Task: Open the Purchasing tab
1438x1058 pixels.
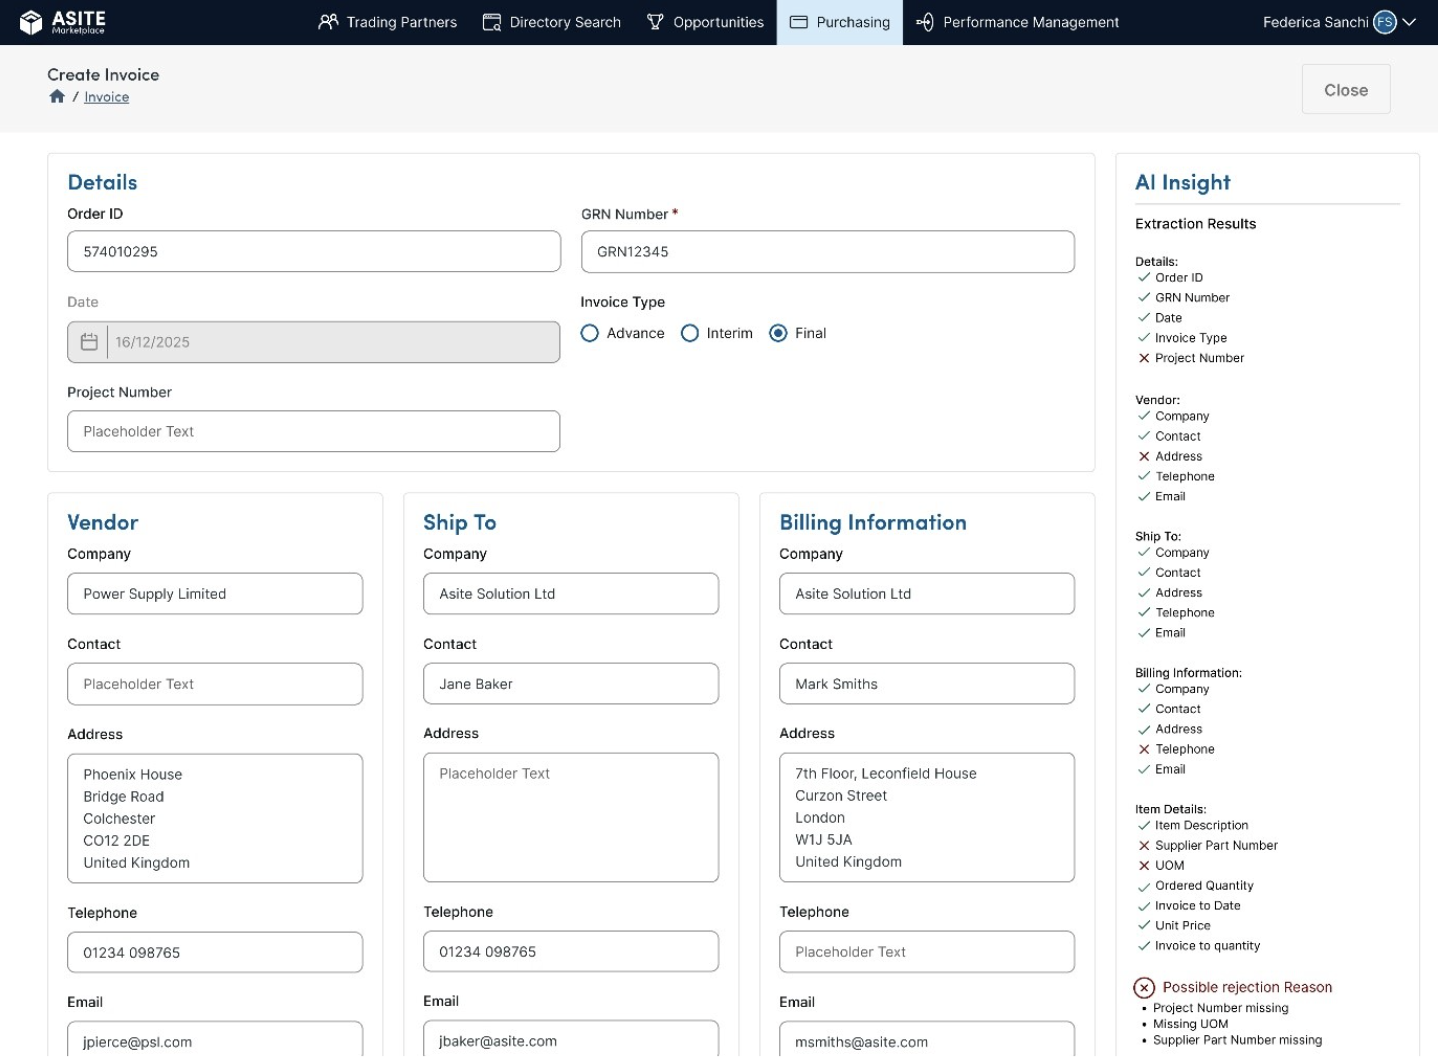Action: (840, 22)
